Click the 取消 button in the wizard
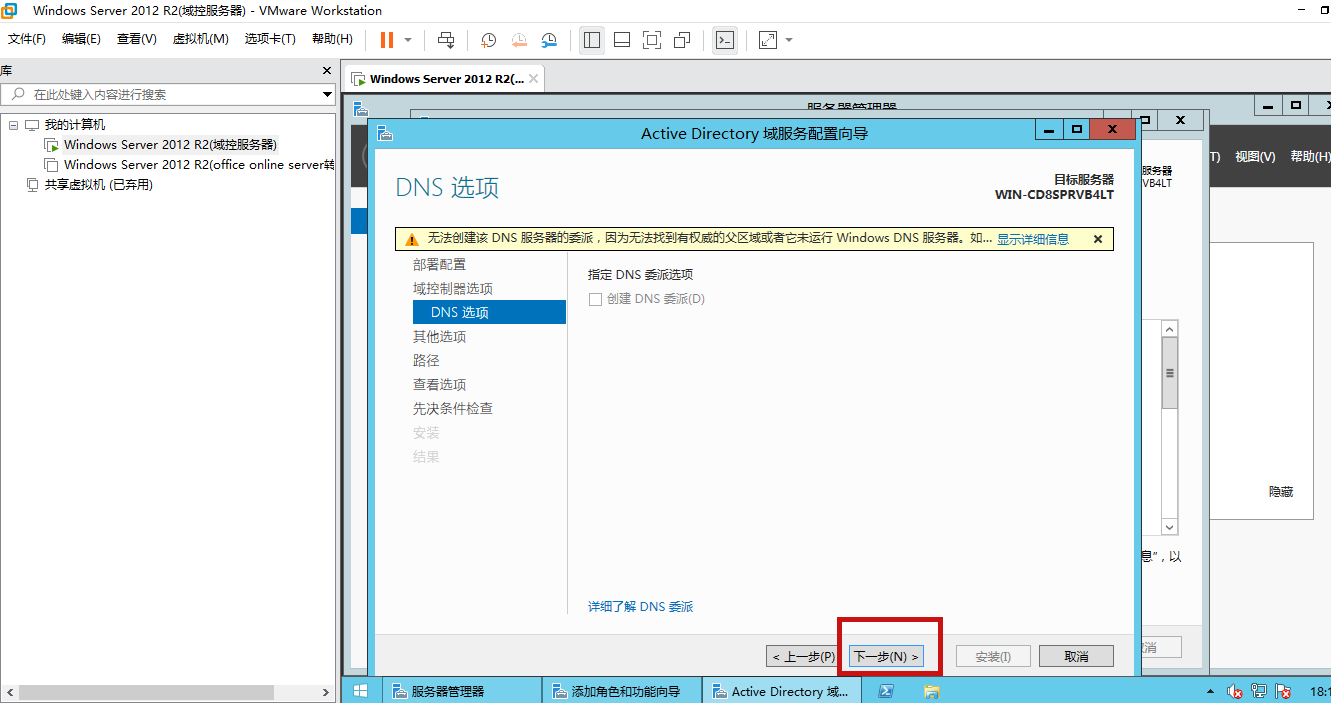 coord(1076,657)
